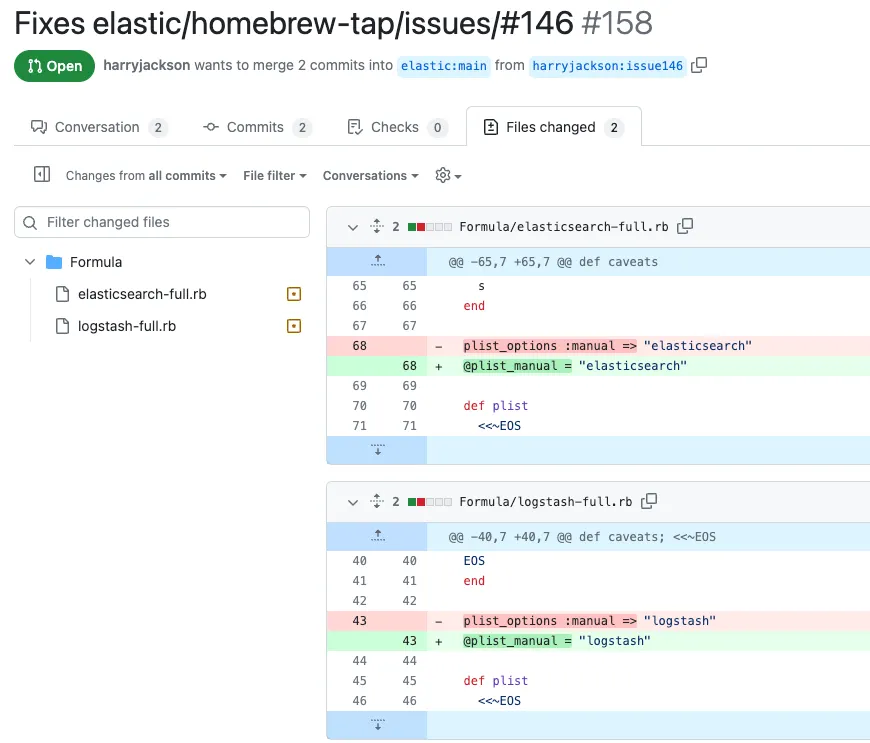Switch to the Commits tab

(x=257, y=127)
